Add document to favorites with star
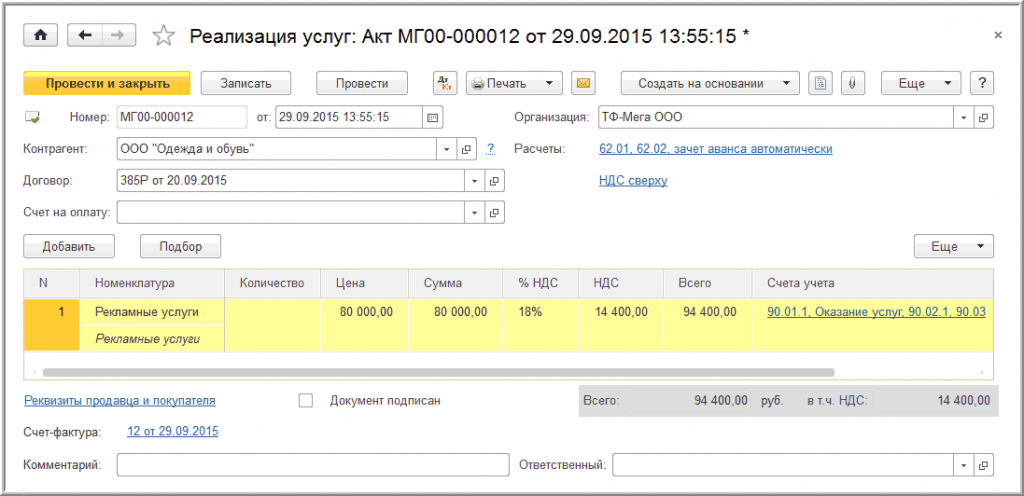Viewport: 1024px width, 496px height. (163, 36)
